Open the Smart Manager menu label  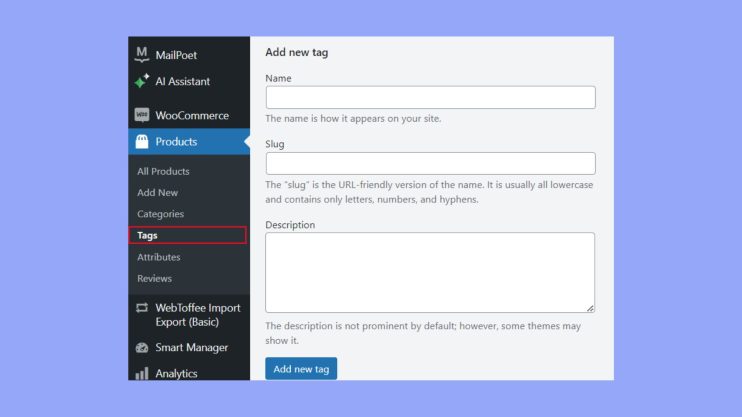[x=192, y=348]
